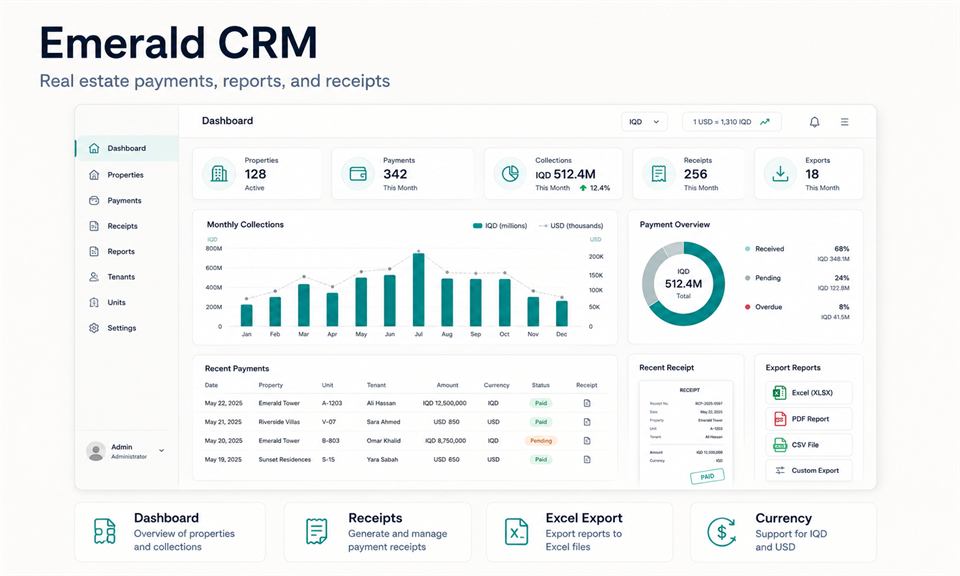Click the '12.4%' growth indicator
The width and height of the screenshot is (960, 576).
click(x=594, y=188)
